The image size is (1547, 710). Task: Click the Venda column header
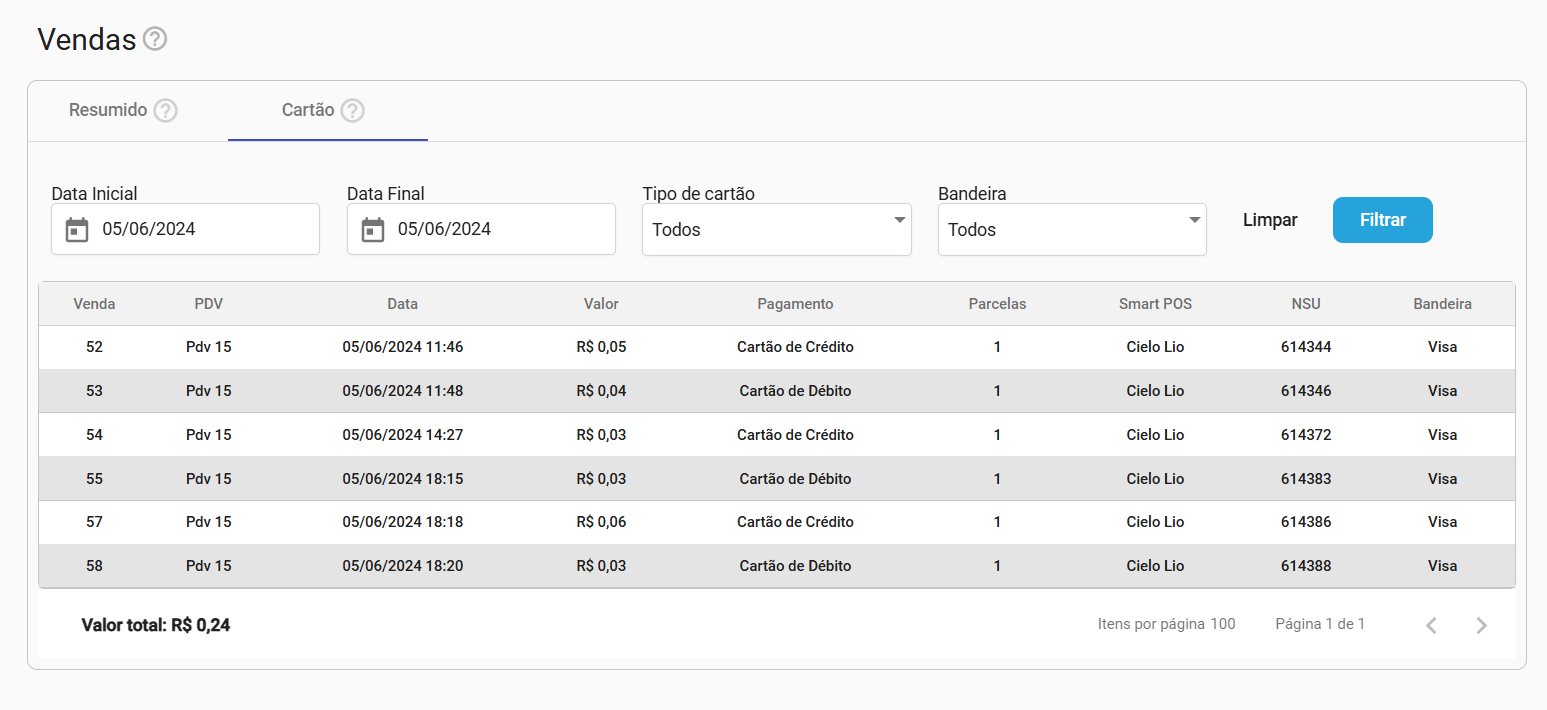[94, 304]
